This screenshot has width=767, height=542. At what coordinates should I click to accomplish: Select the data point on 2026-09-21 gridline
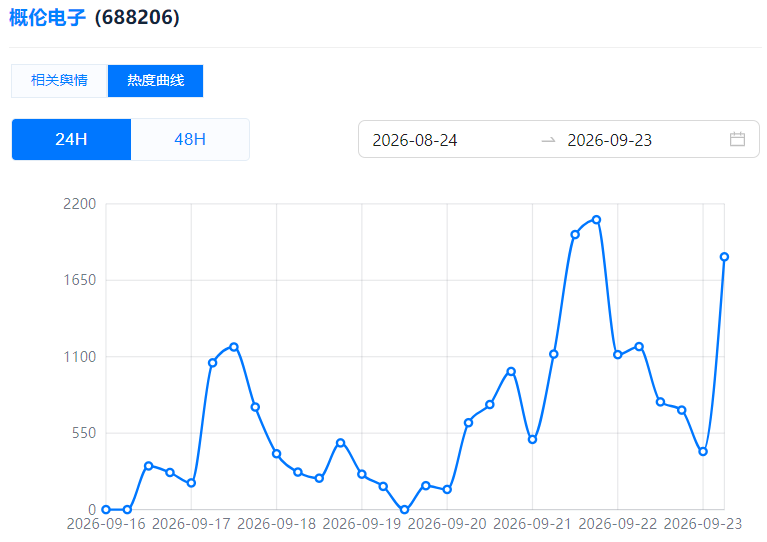coord(533,439)
